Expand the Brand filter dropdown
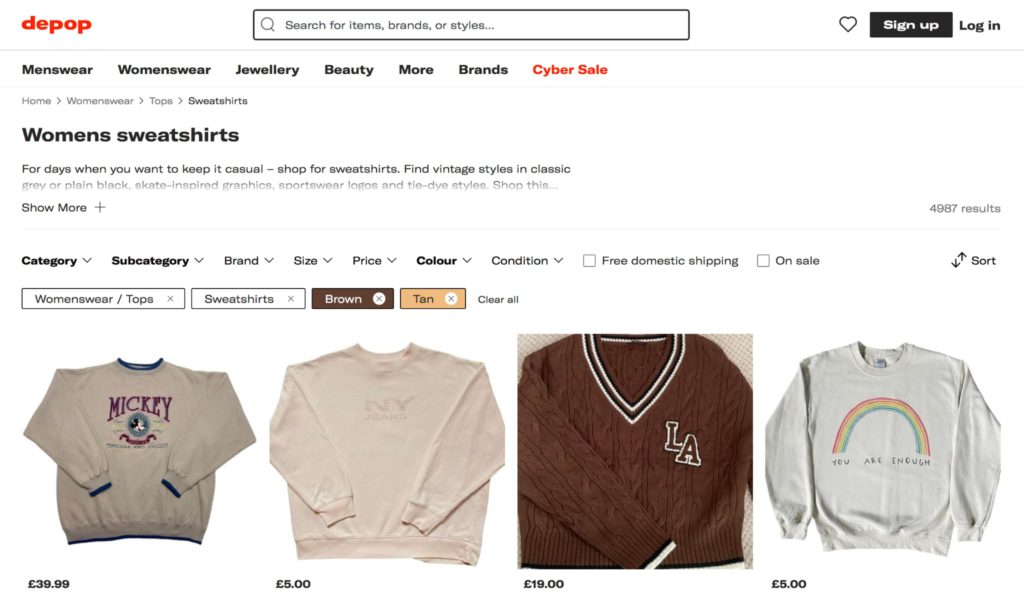Image resolution: width=1024 pixels, height=611 pixels. (247, 260)
